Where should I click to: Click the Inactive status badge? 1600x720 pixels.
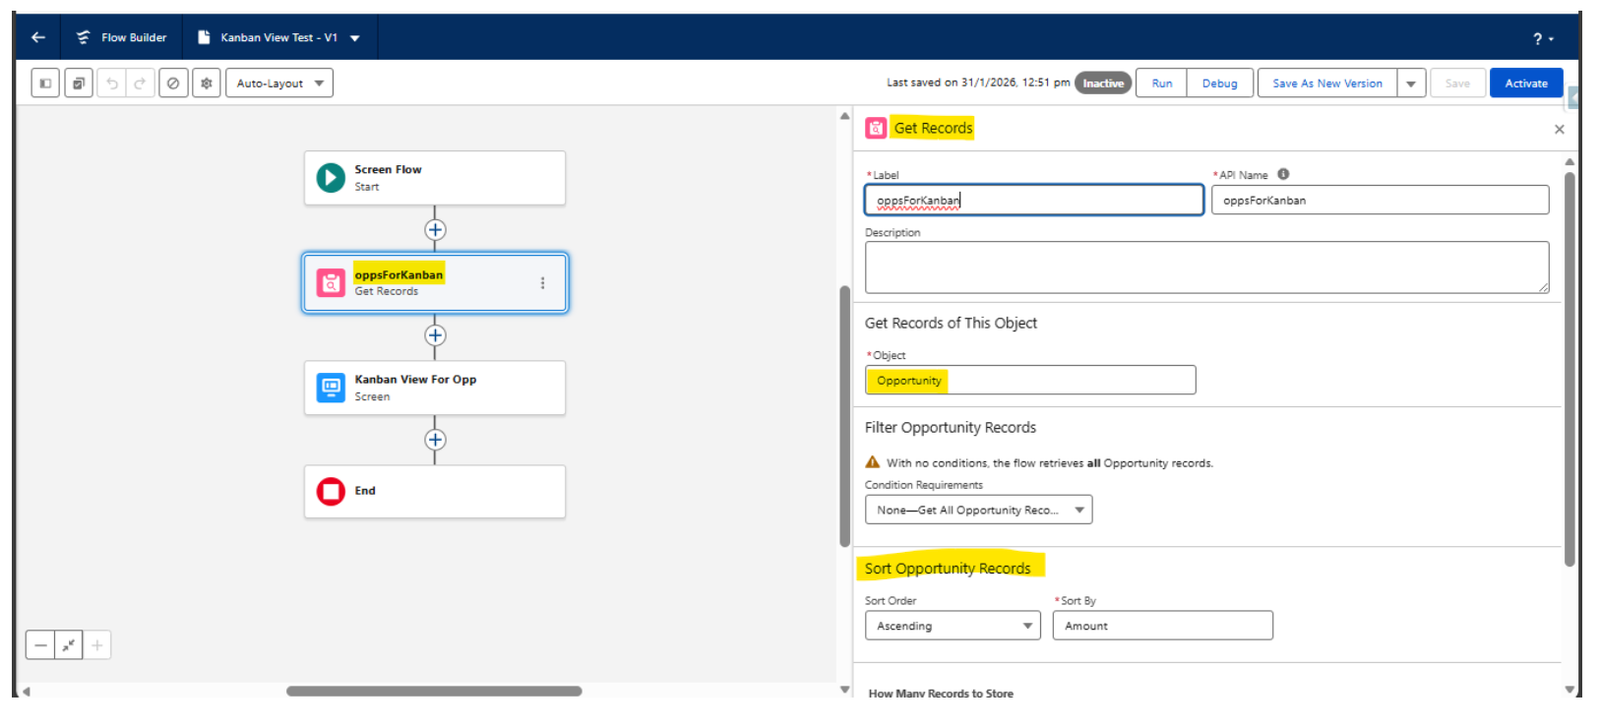1103,83
